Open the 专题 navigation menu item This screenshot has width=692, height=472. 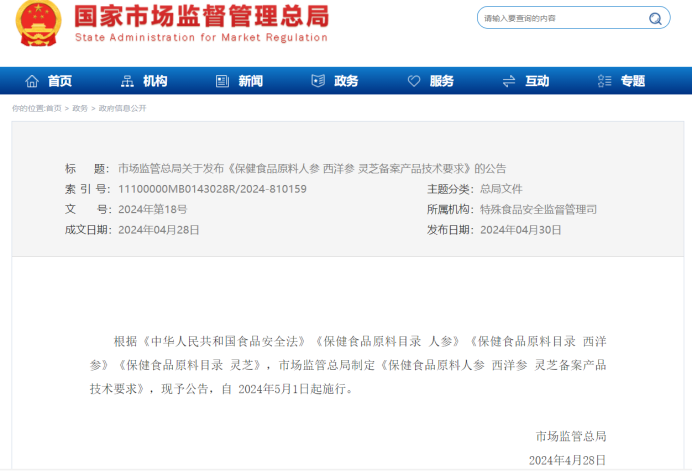point(632,81)
